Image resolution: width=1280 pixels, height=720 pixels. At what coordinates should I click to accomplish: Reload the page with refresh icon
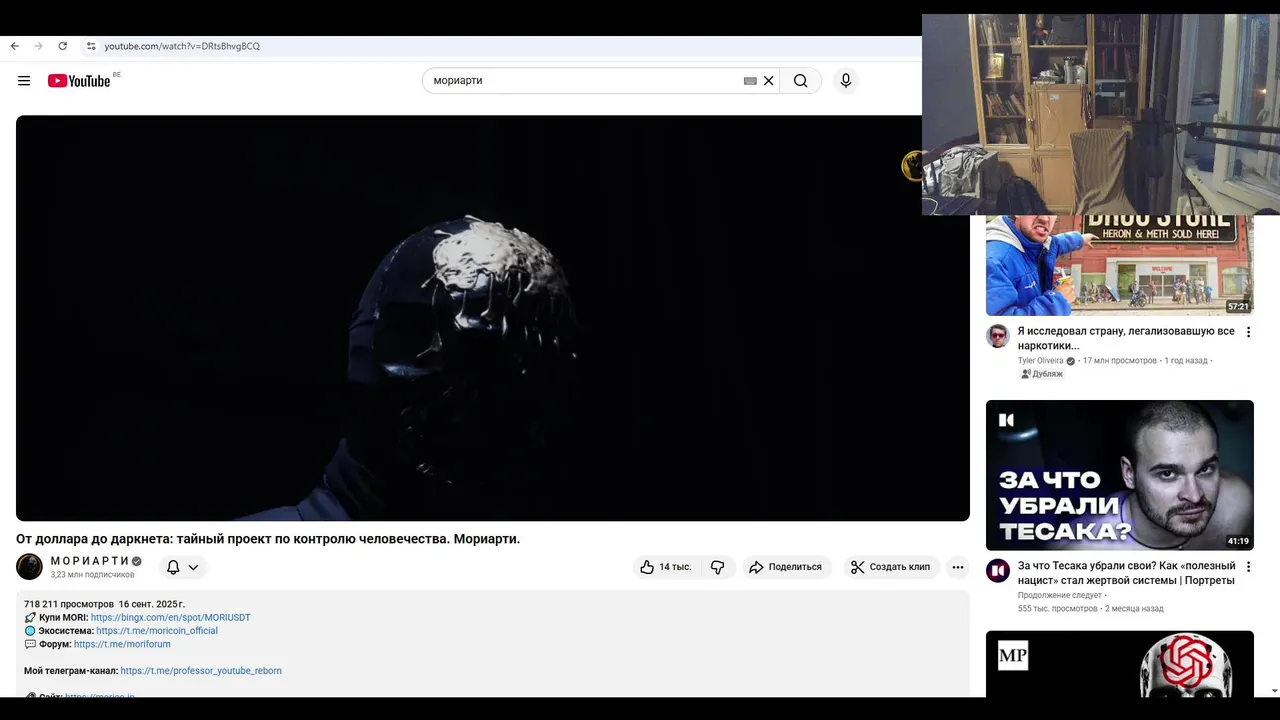pos(62,46)
